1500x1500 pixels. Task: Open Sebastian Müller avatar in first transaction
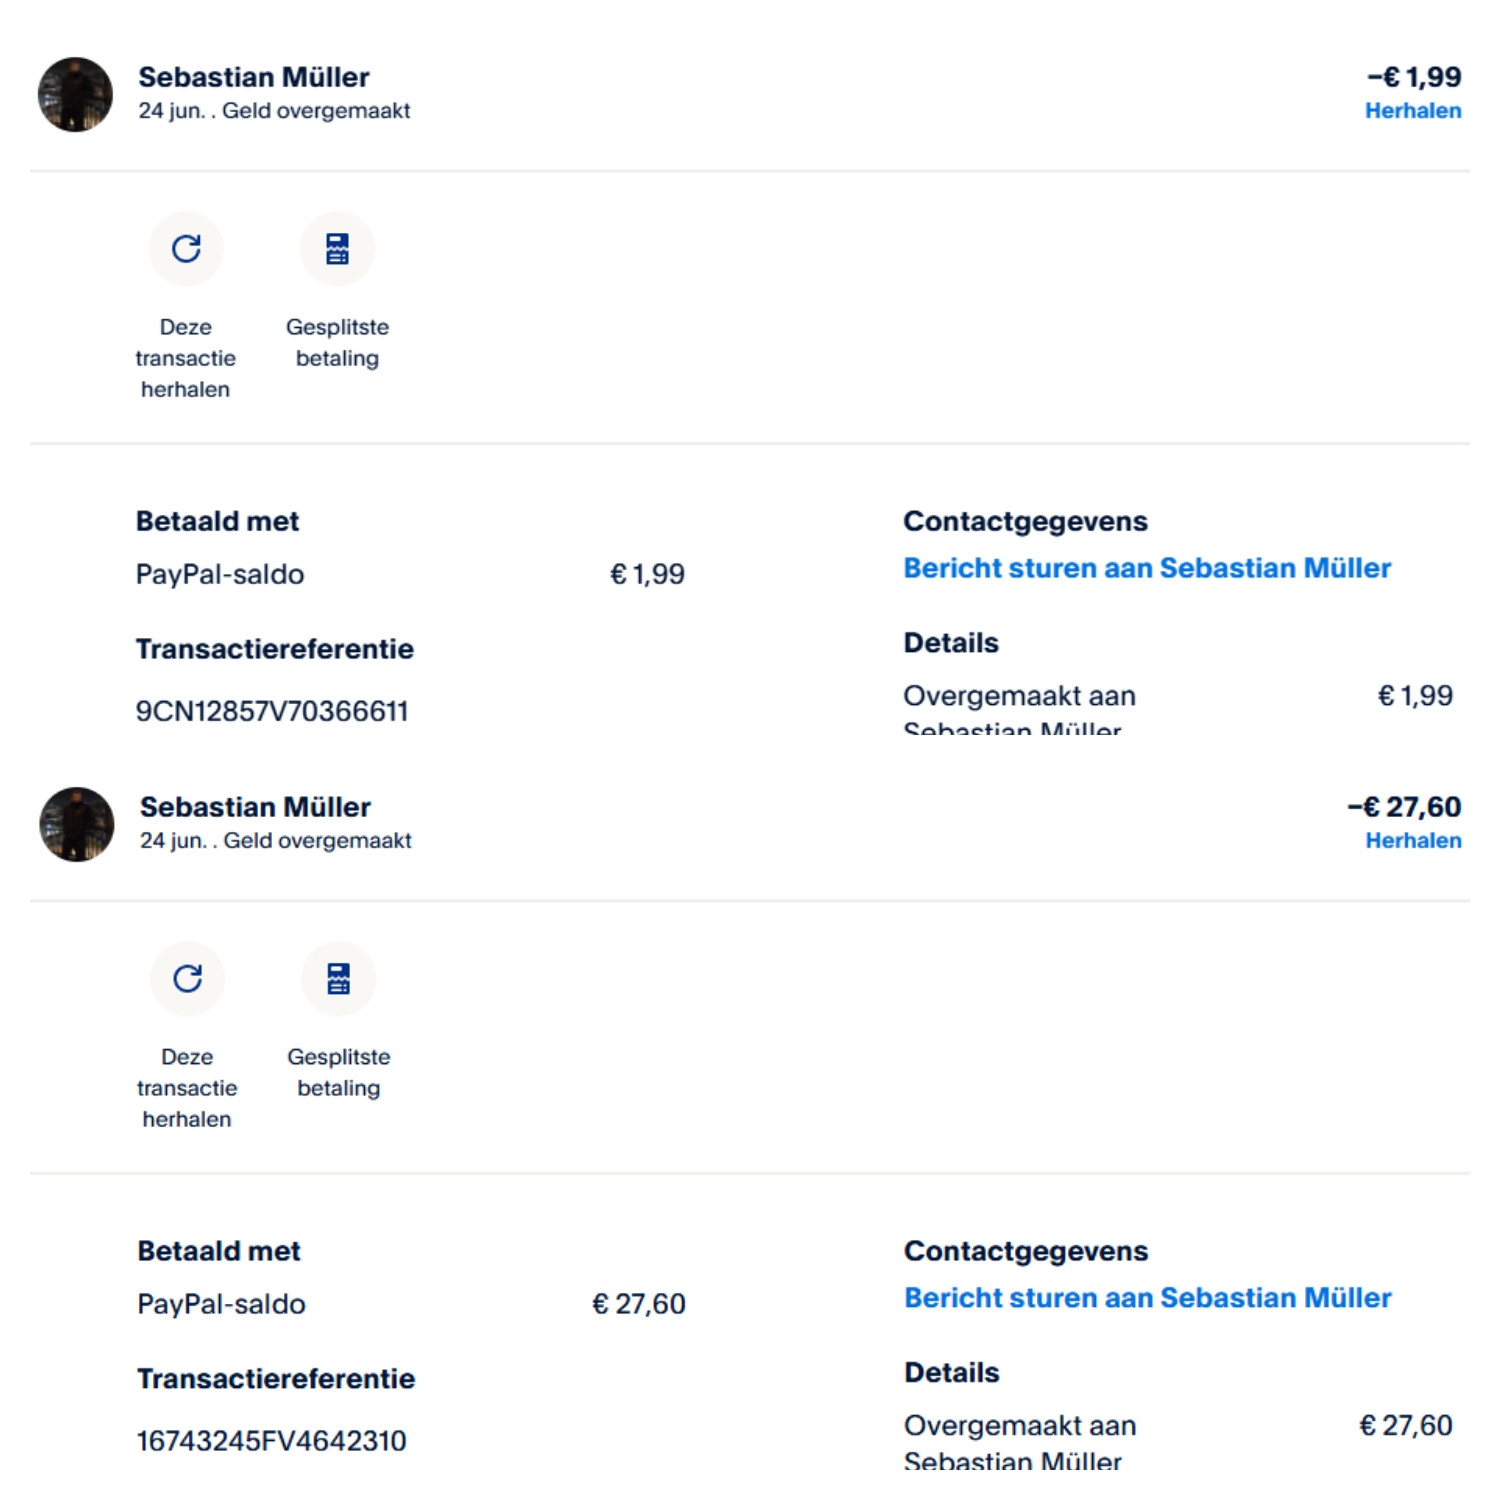click(75, 94)
